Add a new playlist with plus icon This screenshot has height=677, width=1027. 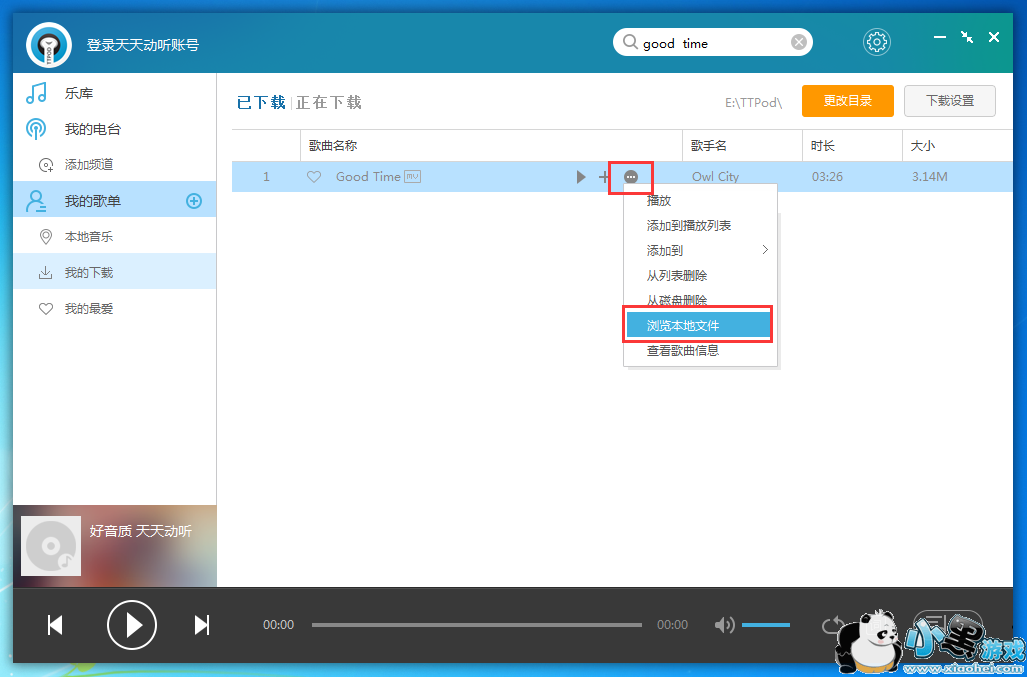[194, 201]
